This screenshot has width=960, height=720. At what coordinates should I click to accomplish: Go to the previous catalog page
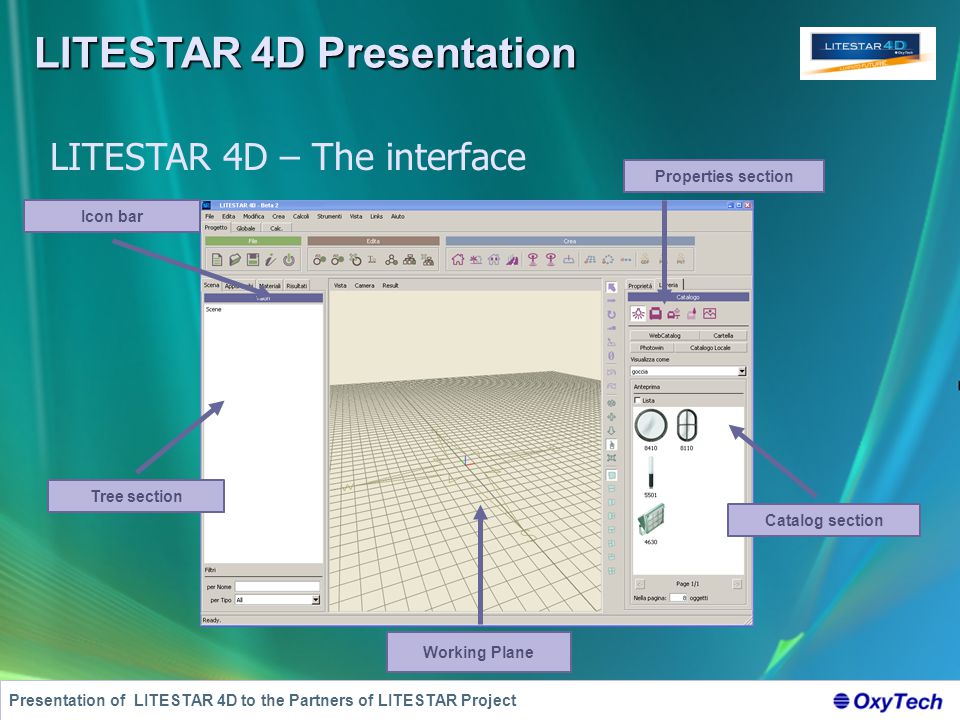(x=640, y=584)
